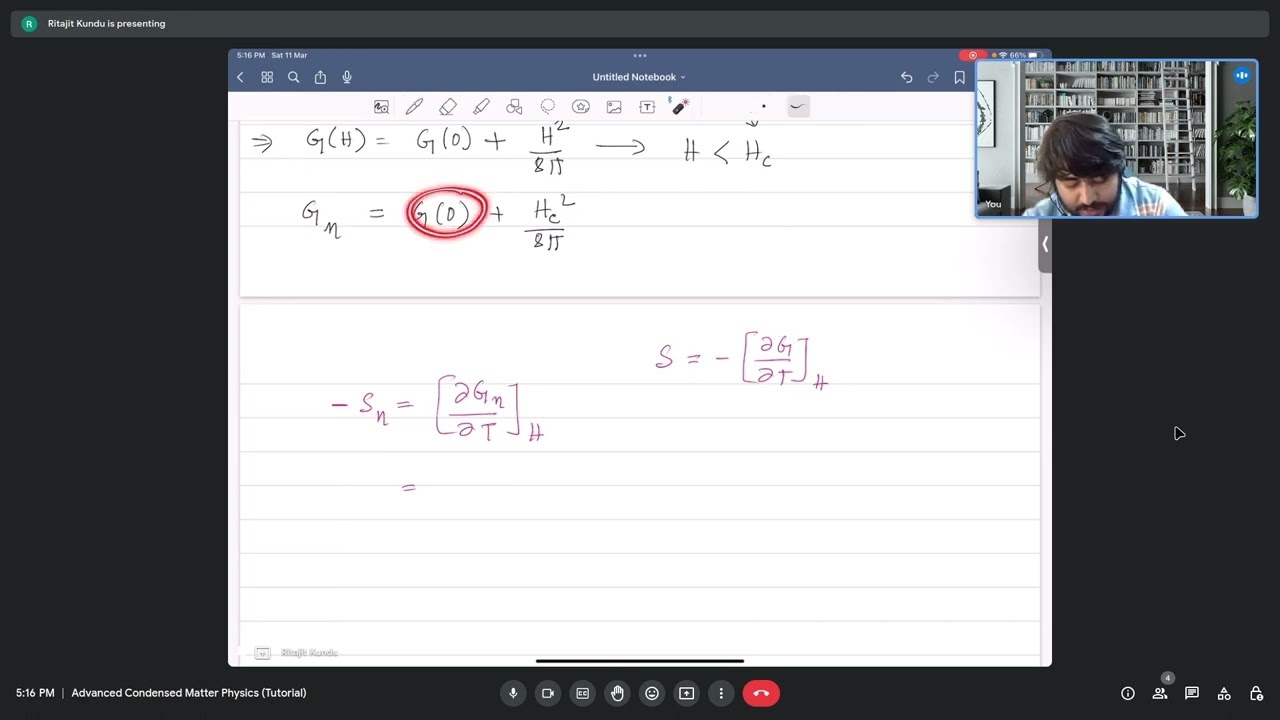
Task: Toggle the microphone in the call bar
Action: coord(513,693)
